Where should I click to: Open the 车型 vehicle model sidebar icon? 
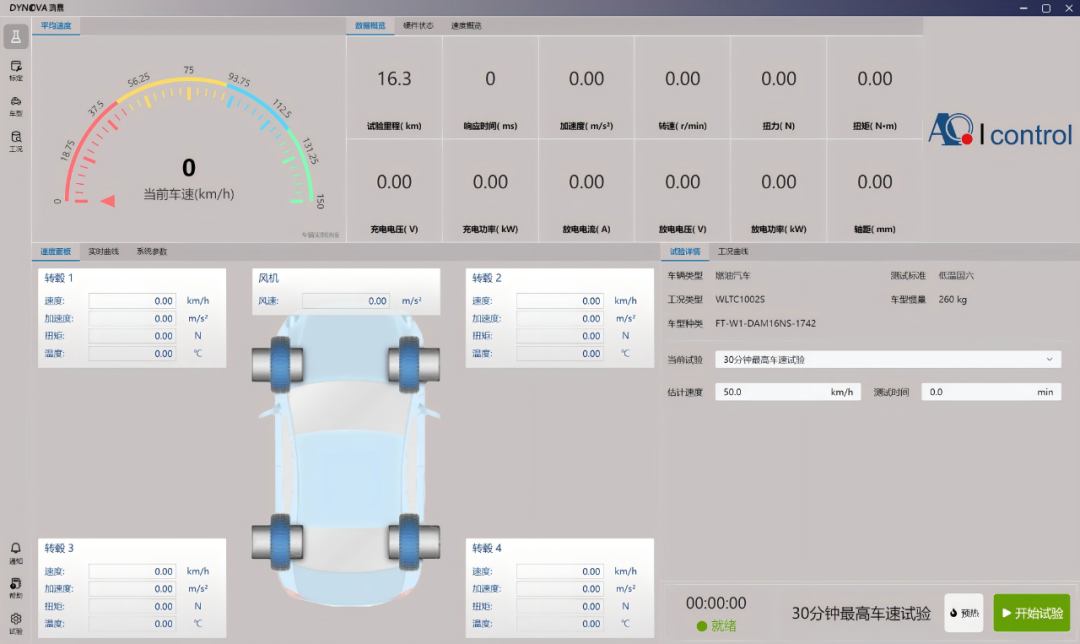coord(15,106)
